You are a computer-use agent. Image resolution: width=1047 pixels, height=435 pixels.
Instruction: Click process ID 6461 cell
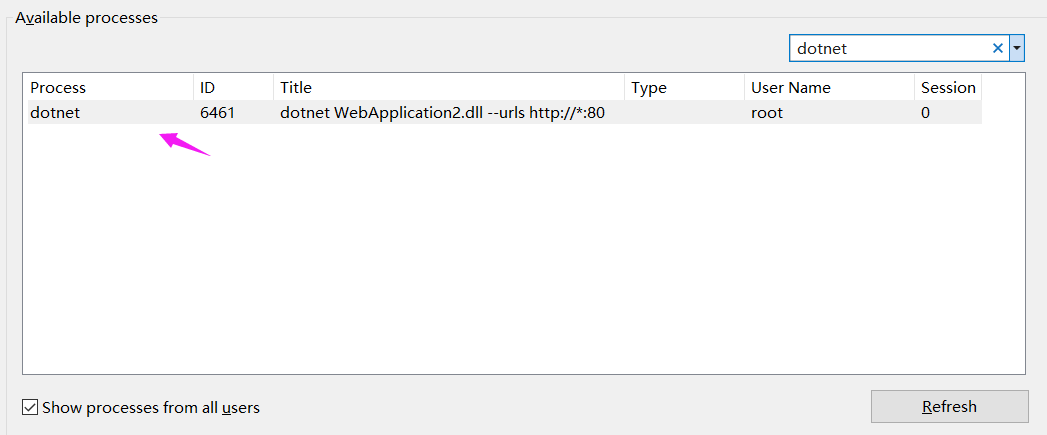pyautogui.click(x=217, y=113)
